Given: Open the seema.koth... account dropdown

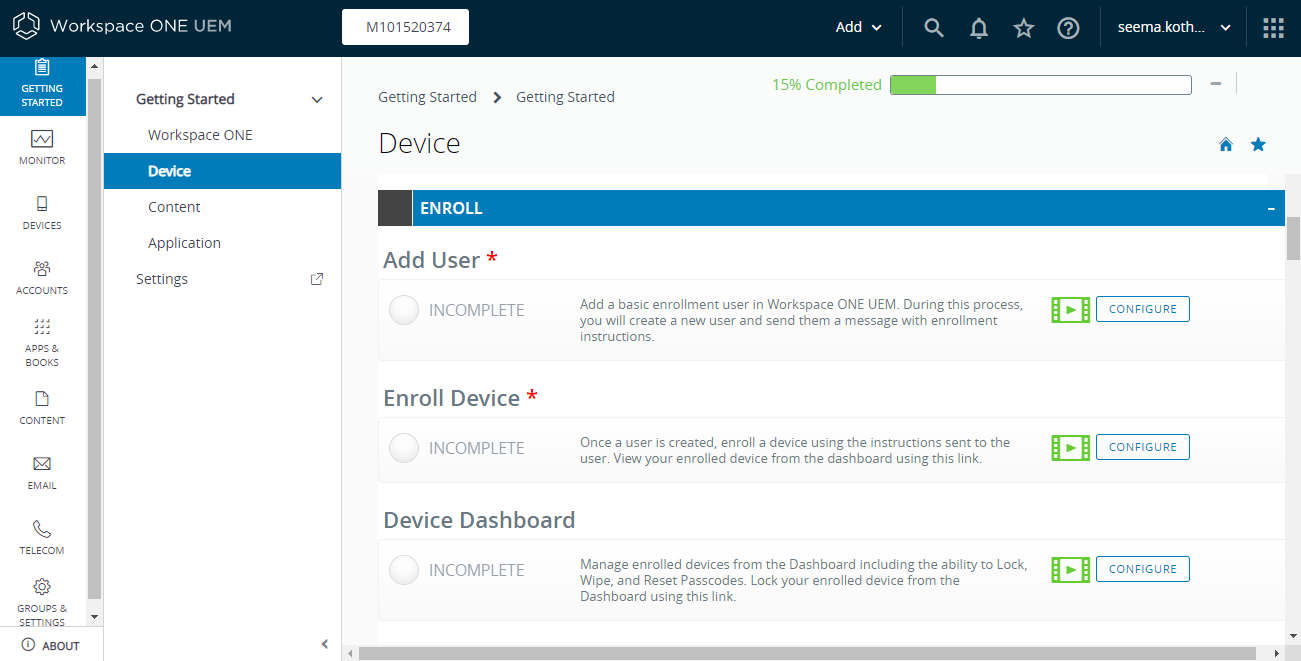Looking at the screenshot, I should pos(1174,27).
